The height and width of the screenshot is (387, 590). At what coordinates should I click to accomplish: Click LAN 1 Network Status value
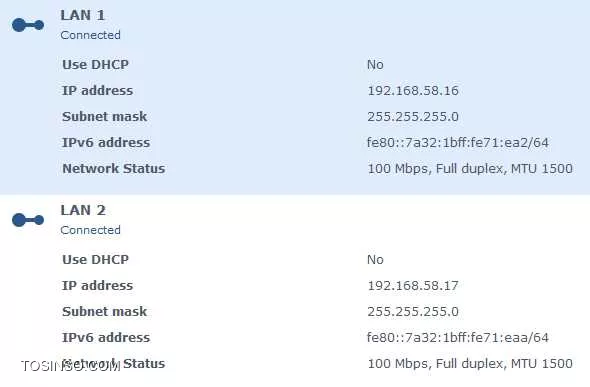(x=470, y=168)
